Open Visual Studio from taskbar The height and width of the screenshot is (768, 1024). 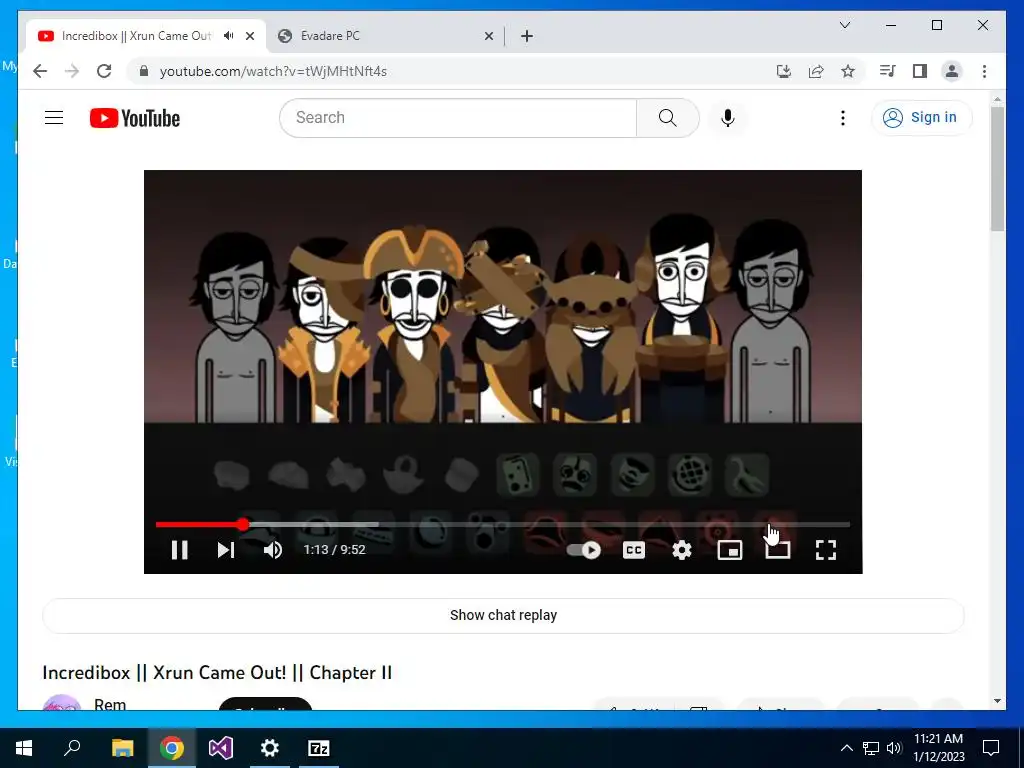221,748
